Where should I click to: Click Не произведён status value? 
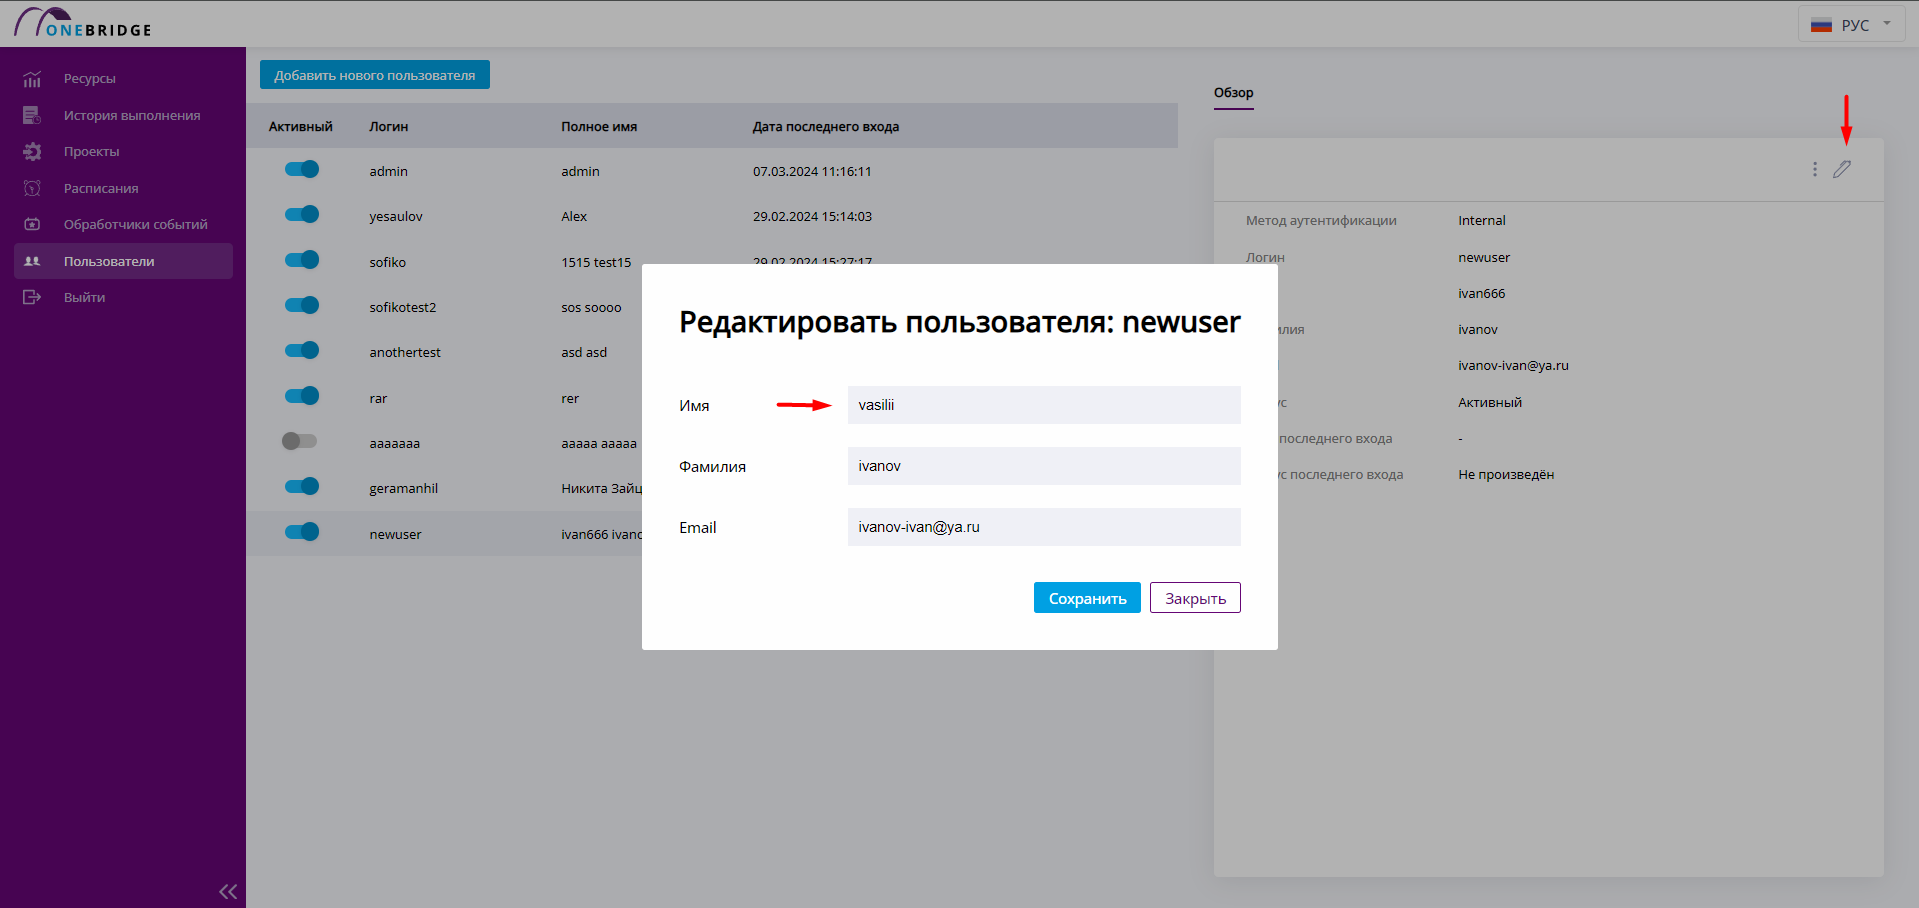(1506, 475)
